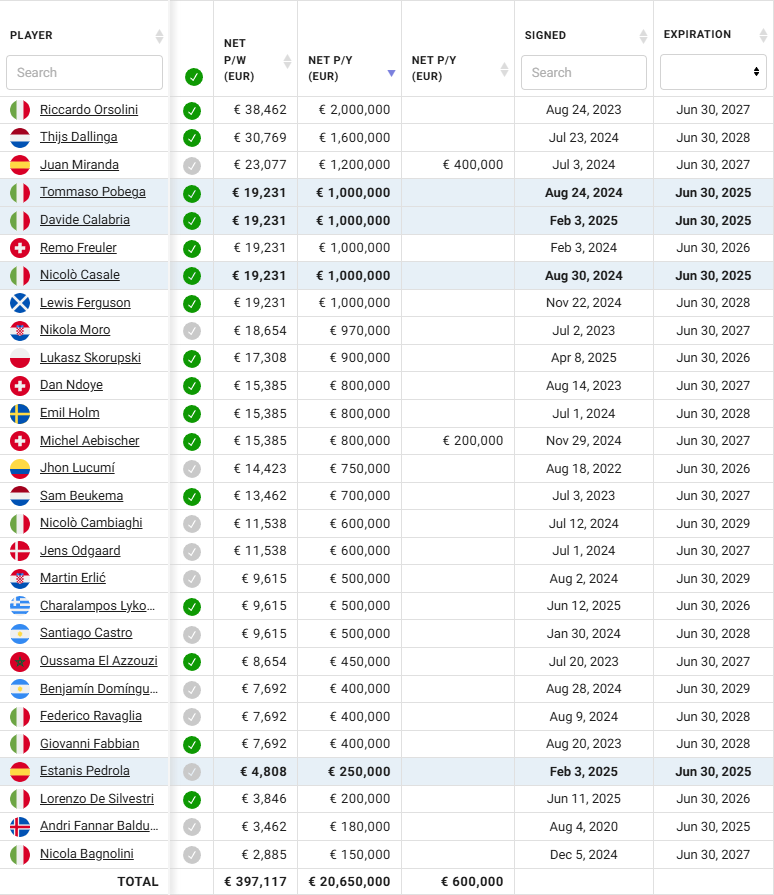
Task: Open Federico Ravaglia player link
Action: pyautogui.click(x=91, y=716)
